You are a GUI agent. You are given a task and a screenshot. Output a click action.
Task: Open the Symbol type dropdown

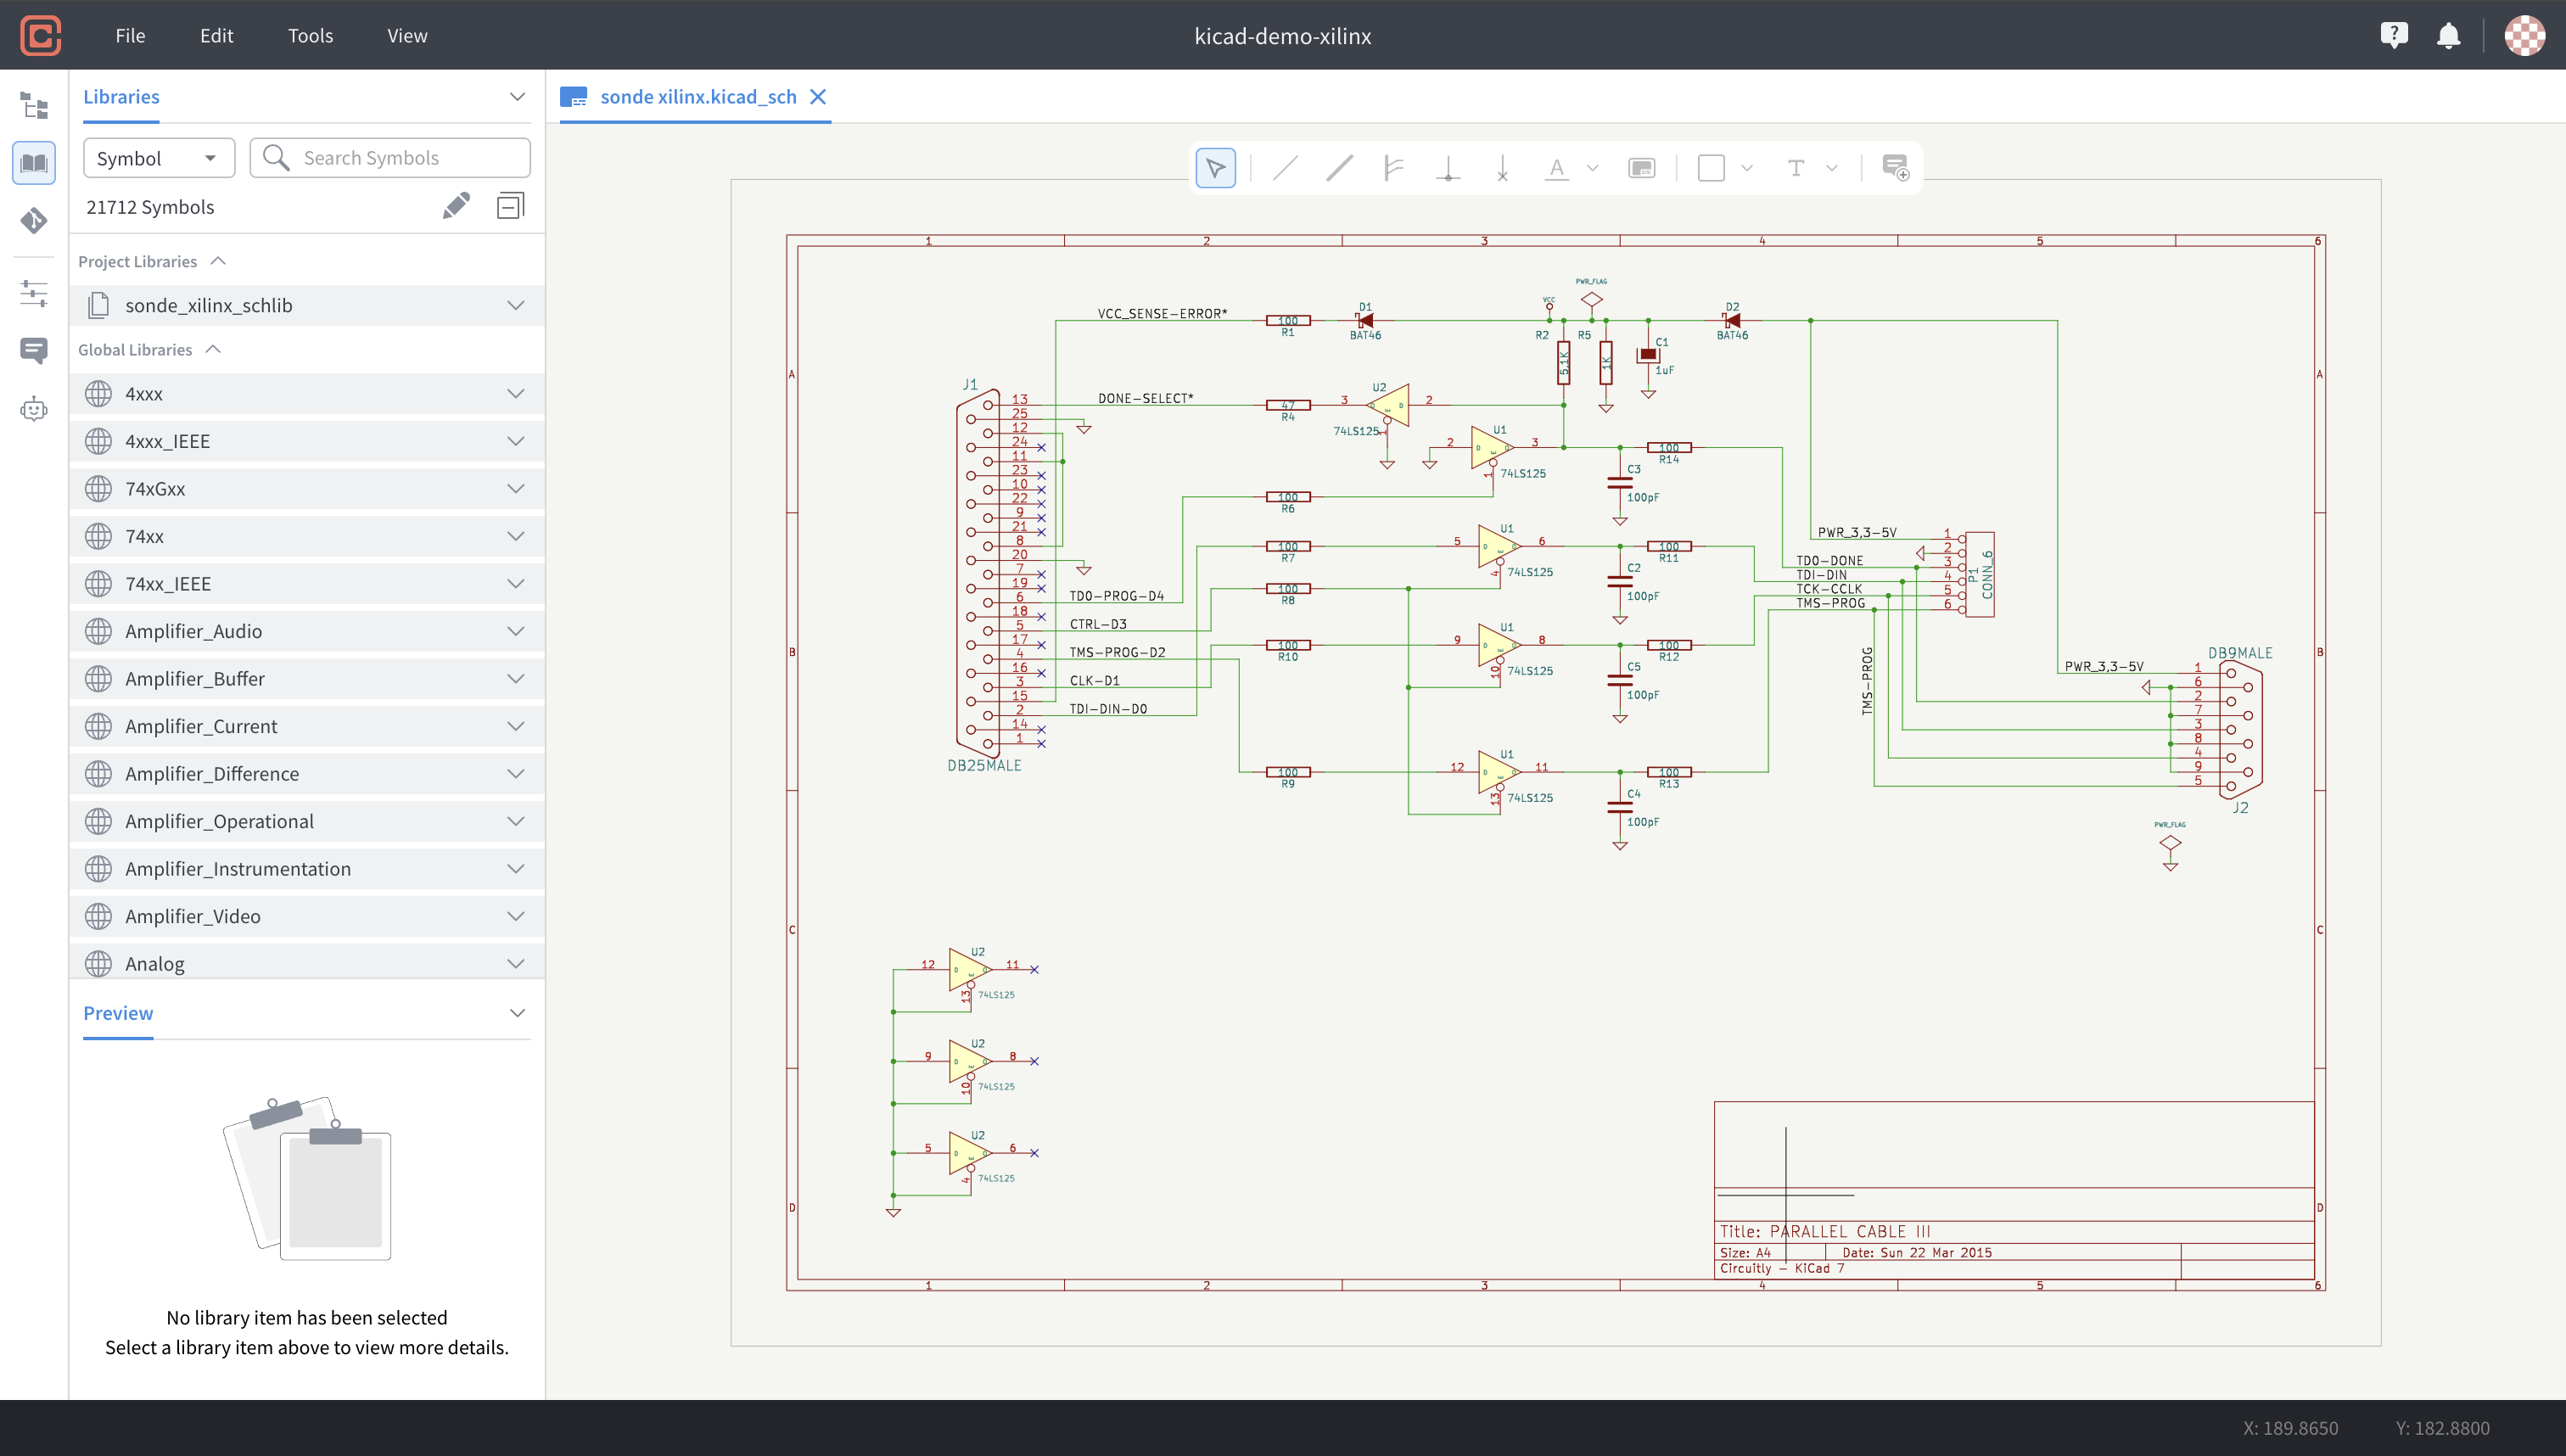pos(158,158)
